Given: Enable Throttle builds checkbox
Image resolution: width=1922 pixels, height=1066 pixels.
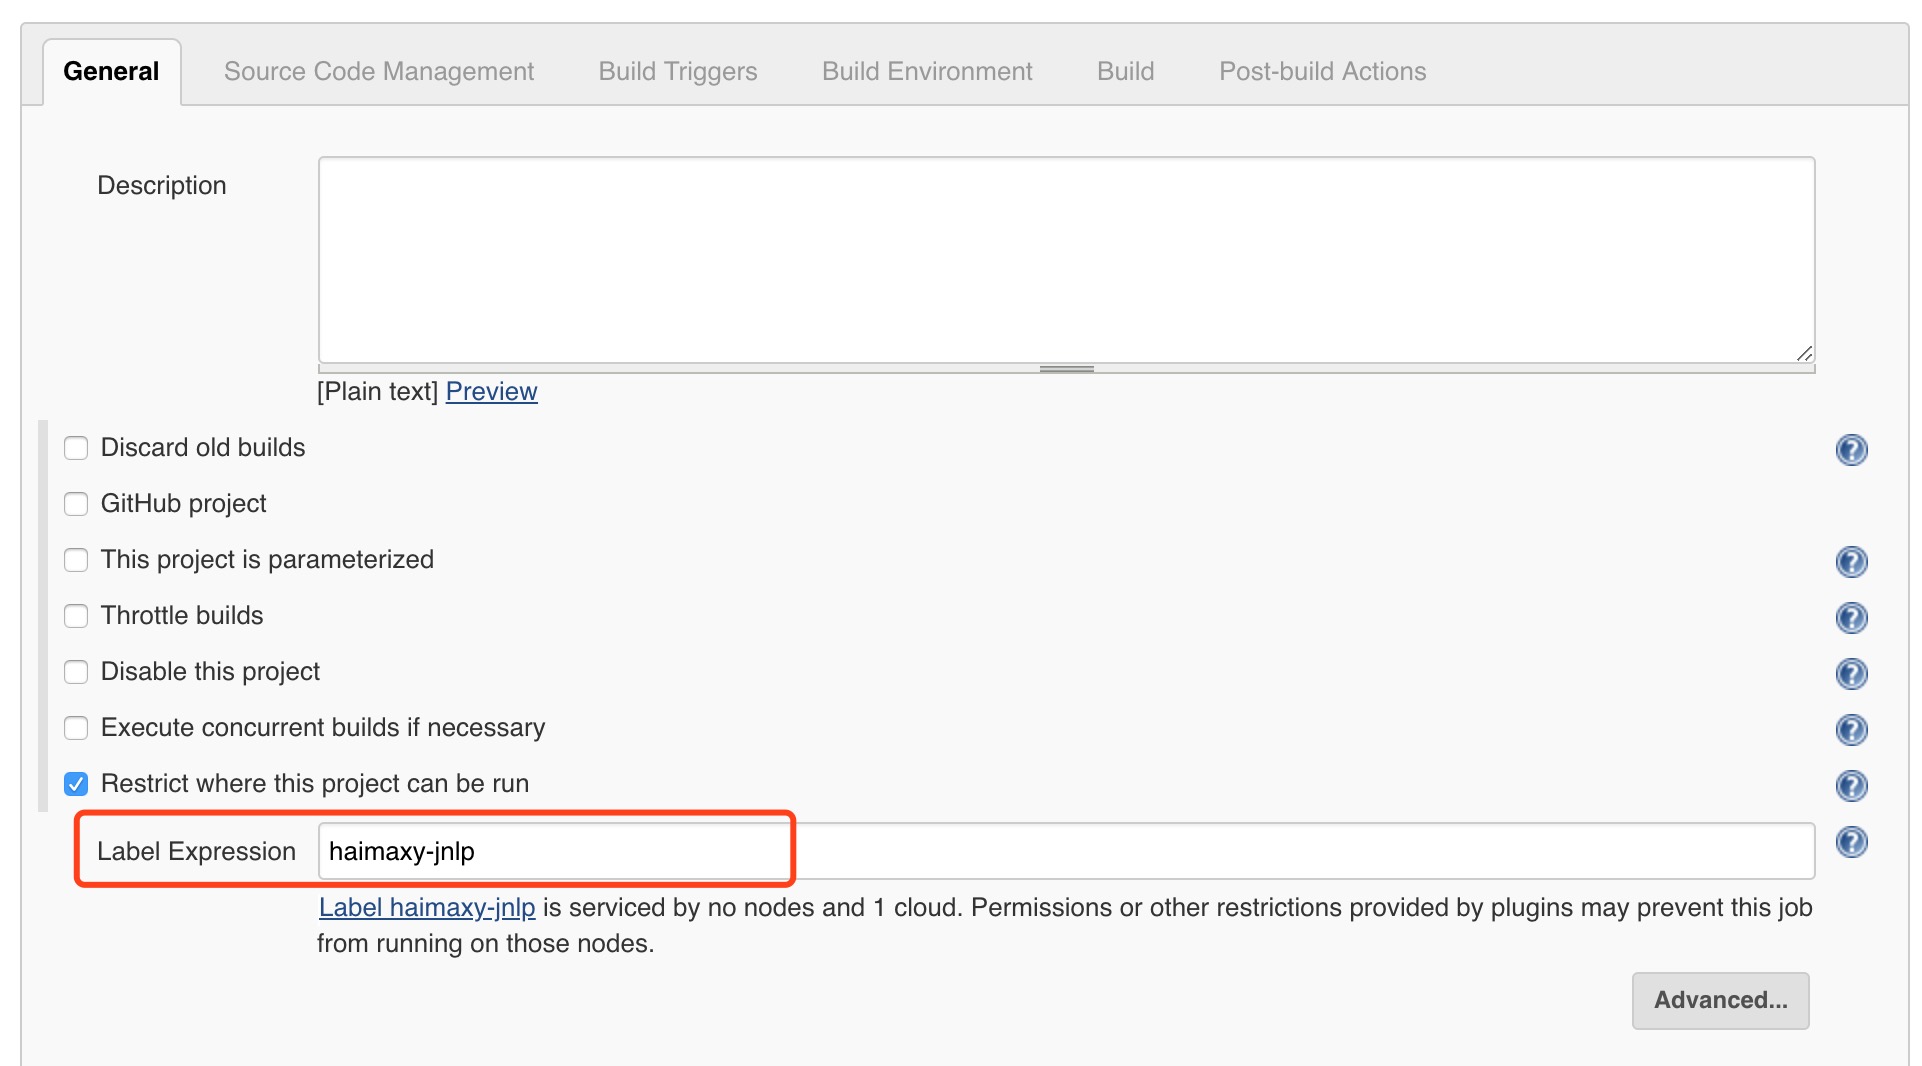Looking at the screenshot, I should point(76,616).
